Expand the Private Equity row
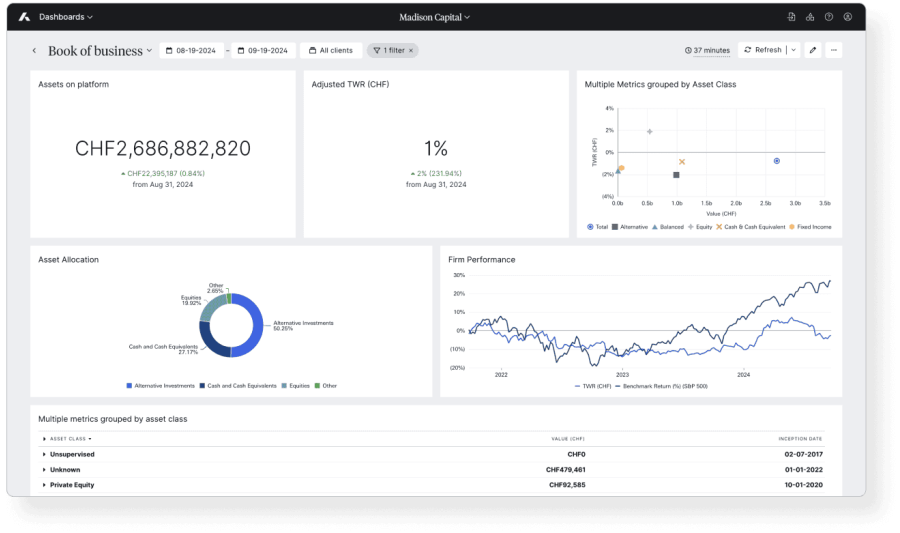Viewport: 900px width, 533px height. [x=44, y=485]
